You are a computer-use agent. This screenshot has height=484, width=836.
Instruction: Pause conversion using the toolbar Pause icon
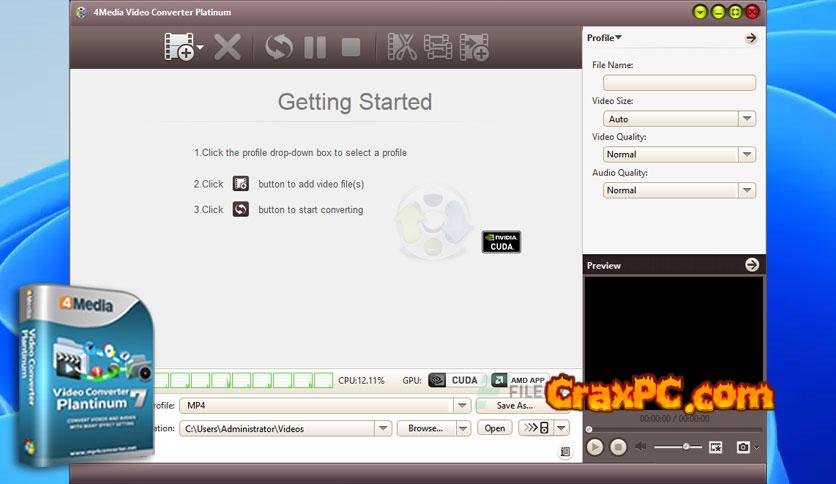point(315,46)
